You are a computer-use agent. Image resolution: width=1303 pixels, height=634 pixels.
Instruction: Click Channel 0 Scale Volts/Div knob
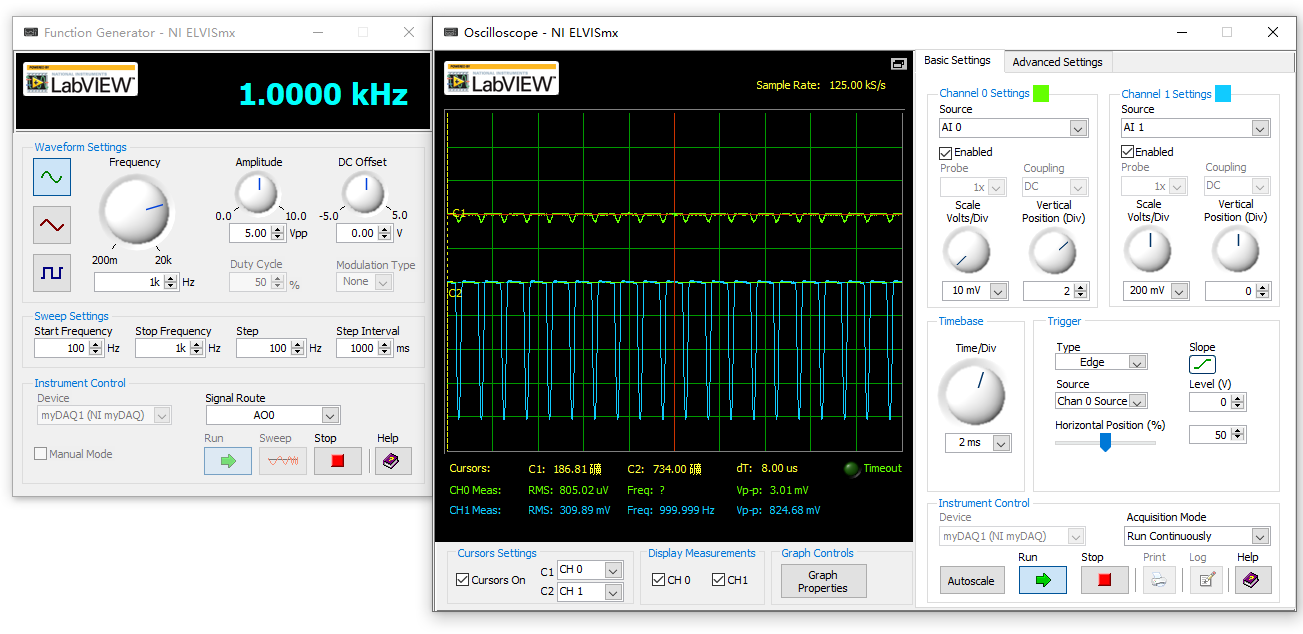967,251
